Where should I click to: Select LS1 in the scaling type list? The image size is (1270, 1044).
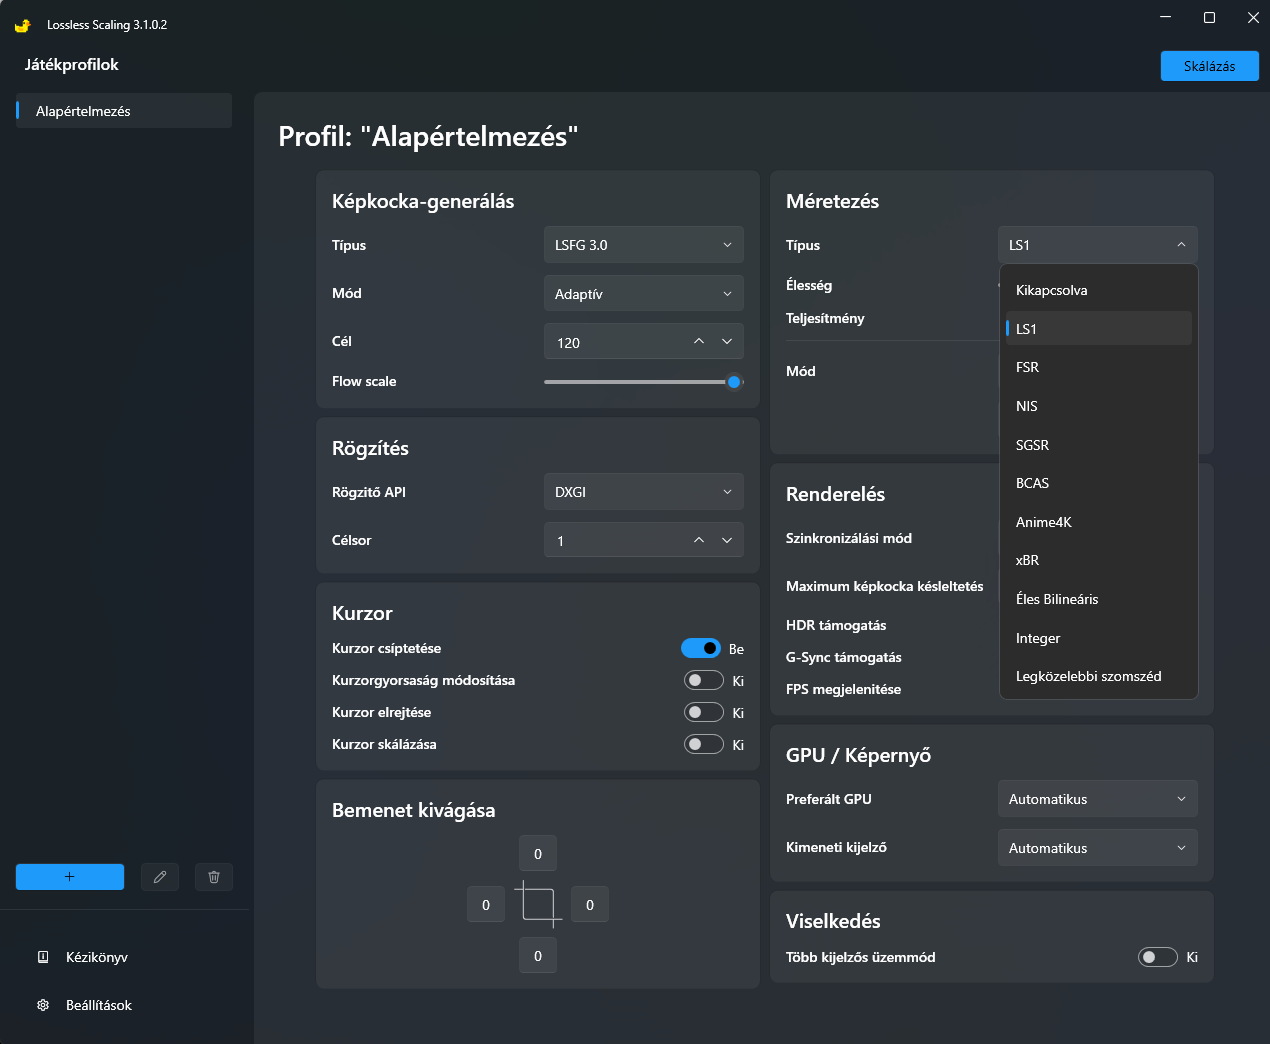click(1099, 328)
